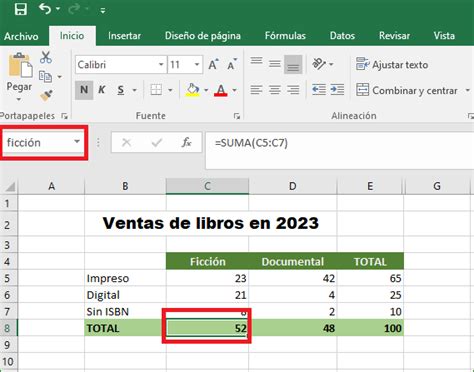
Task: Click formula bar showing =SUMA(C5:C7)
Action: (340, 150)
